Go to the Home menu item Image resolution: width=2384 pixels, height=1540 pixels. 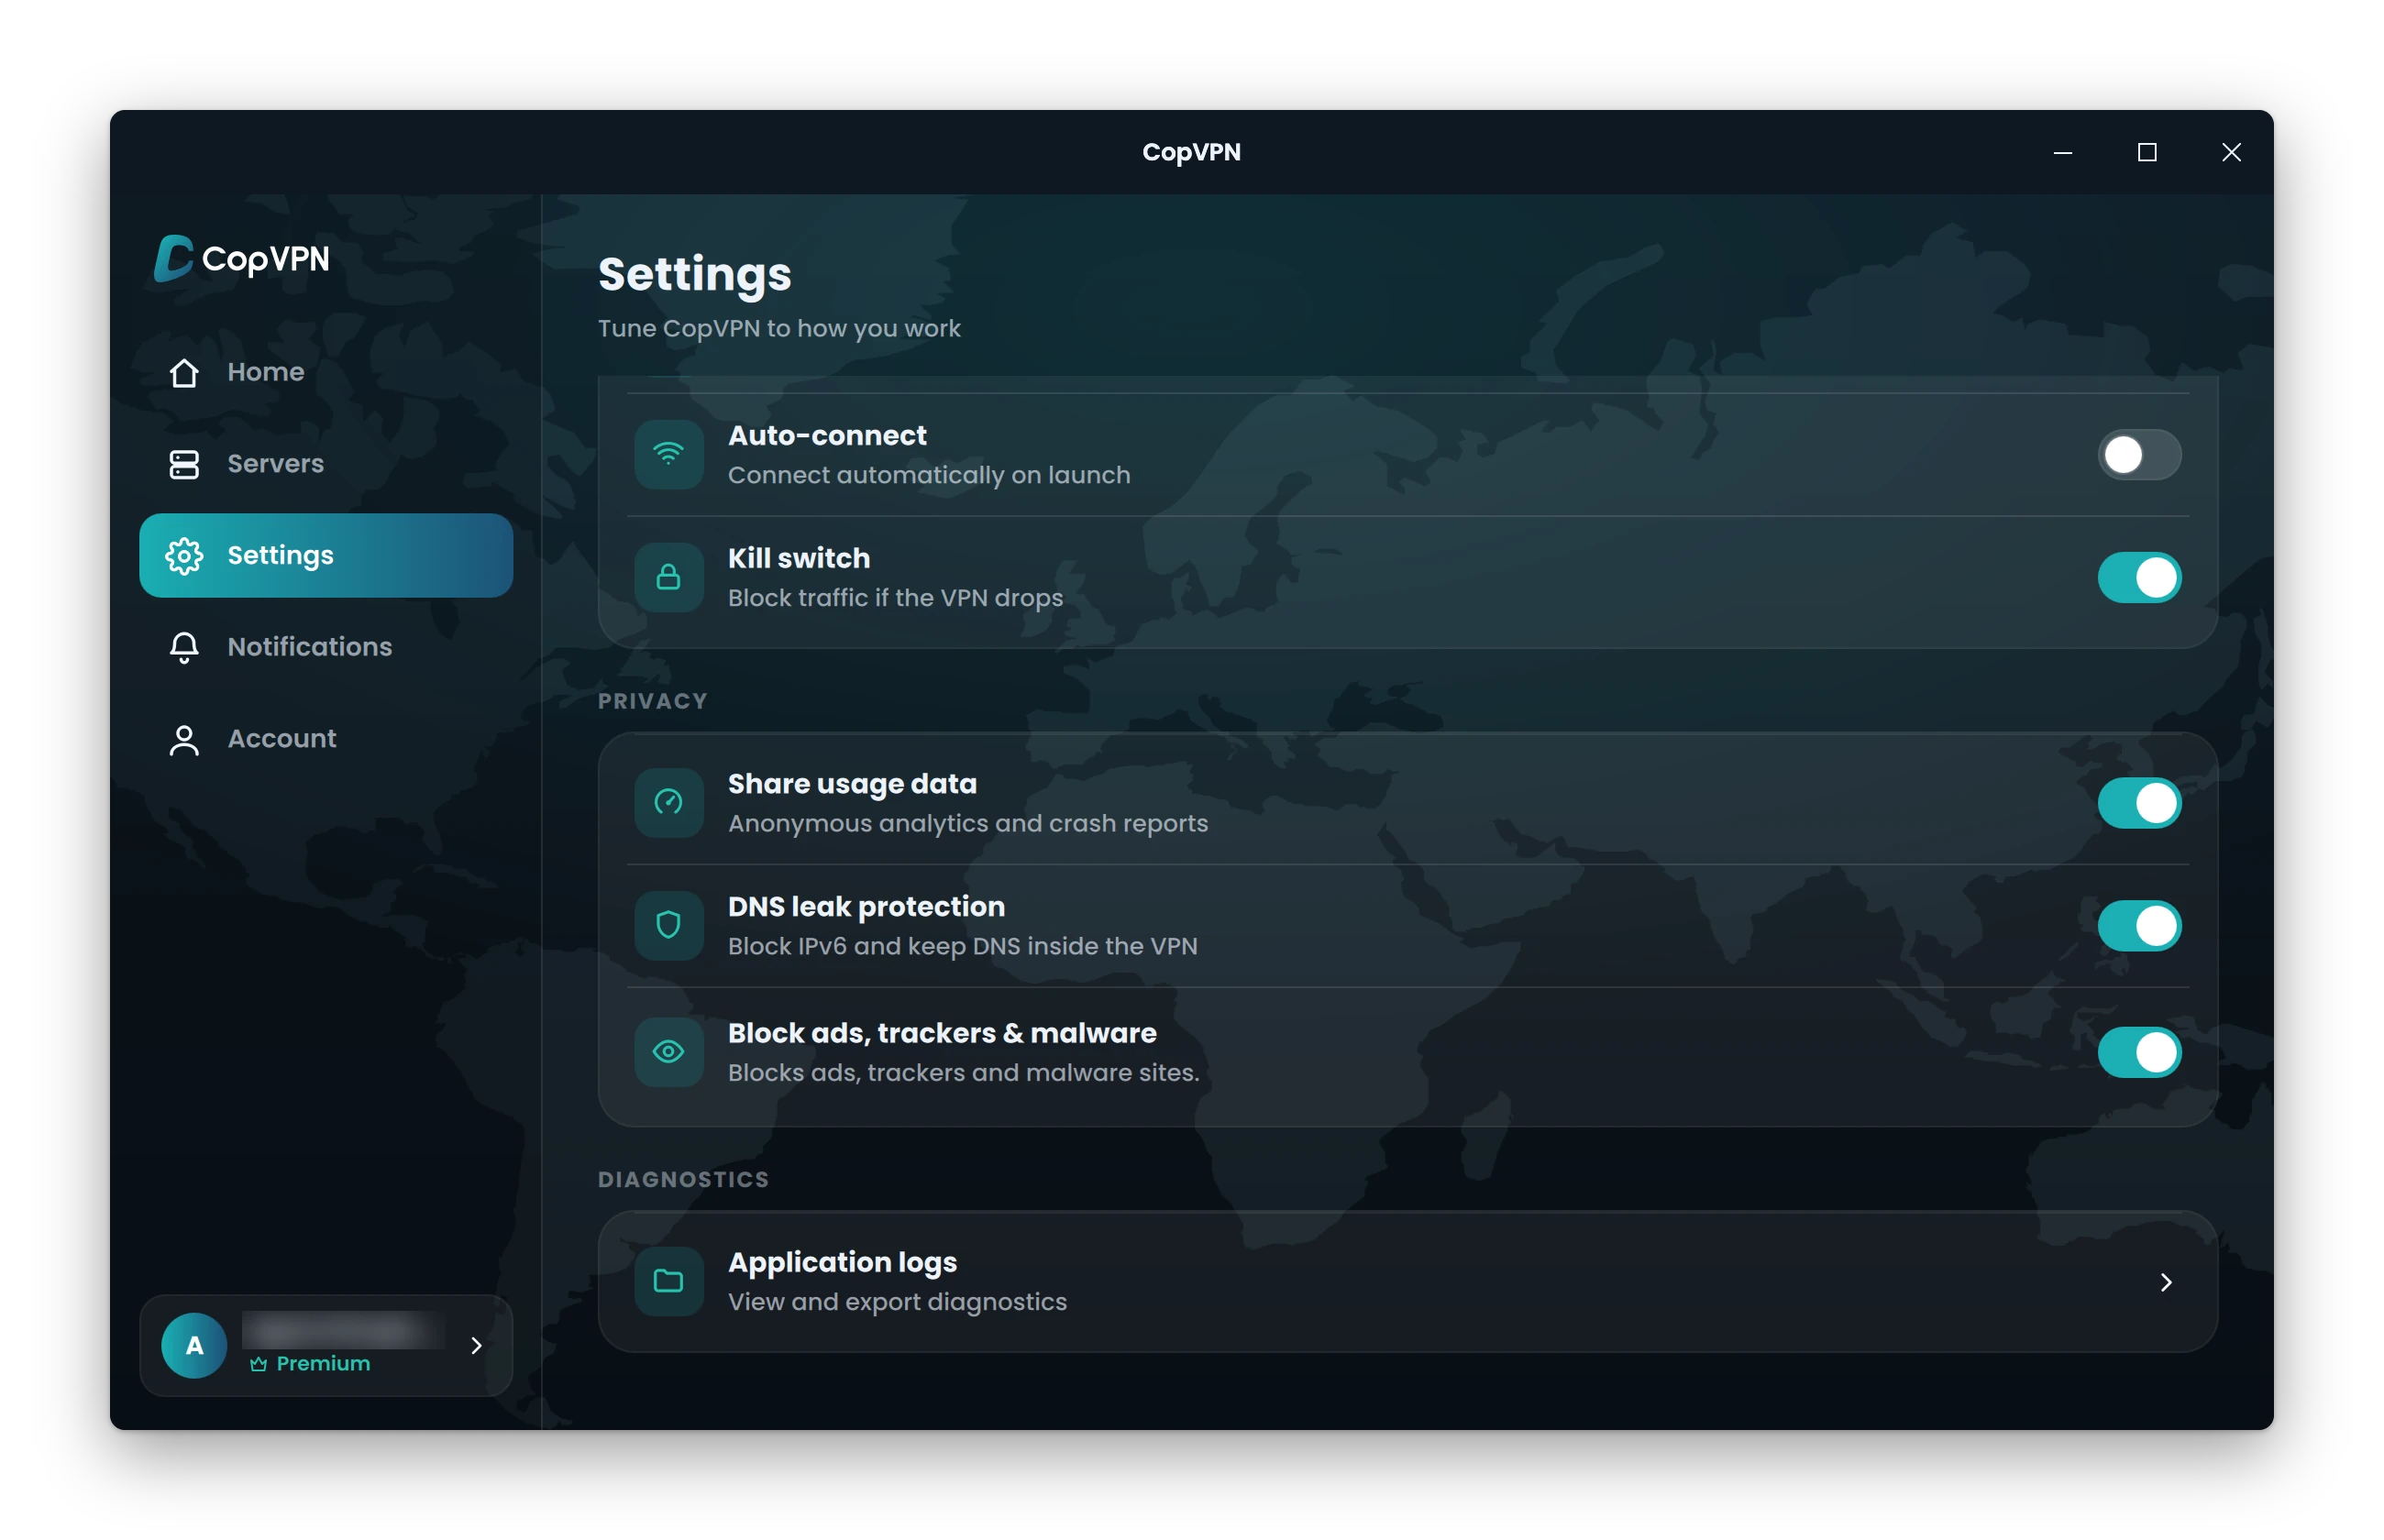coord(326,372)
